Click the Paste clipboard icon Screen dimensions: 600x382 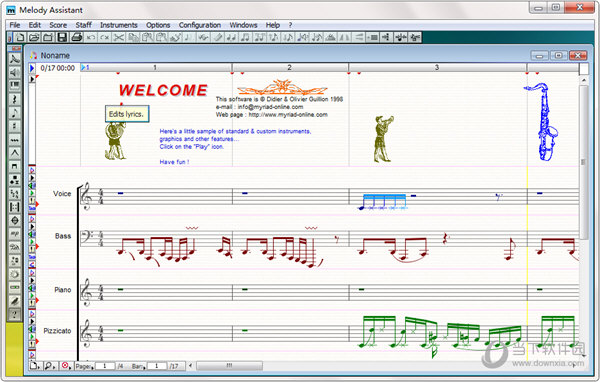(147, 37)
